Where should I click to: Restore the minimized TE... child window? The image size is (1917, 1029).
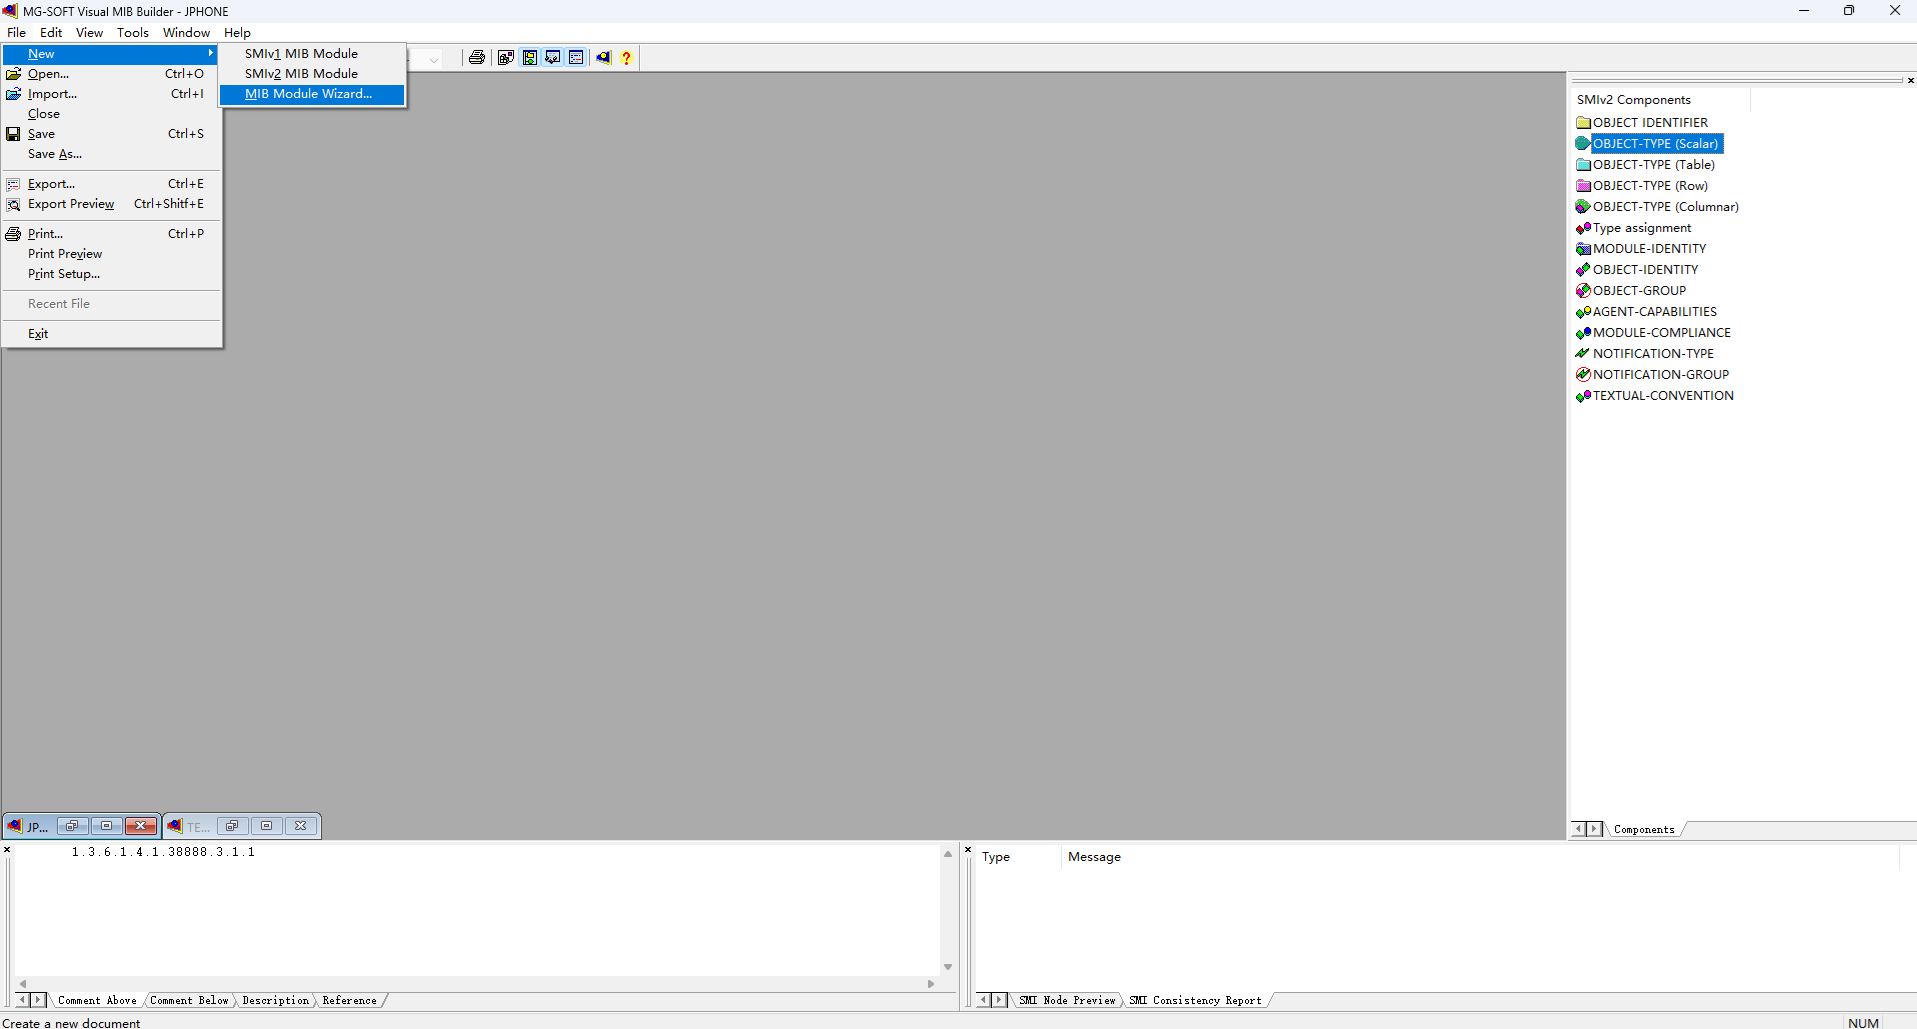point(232,826)
